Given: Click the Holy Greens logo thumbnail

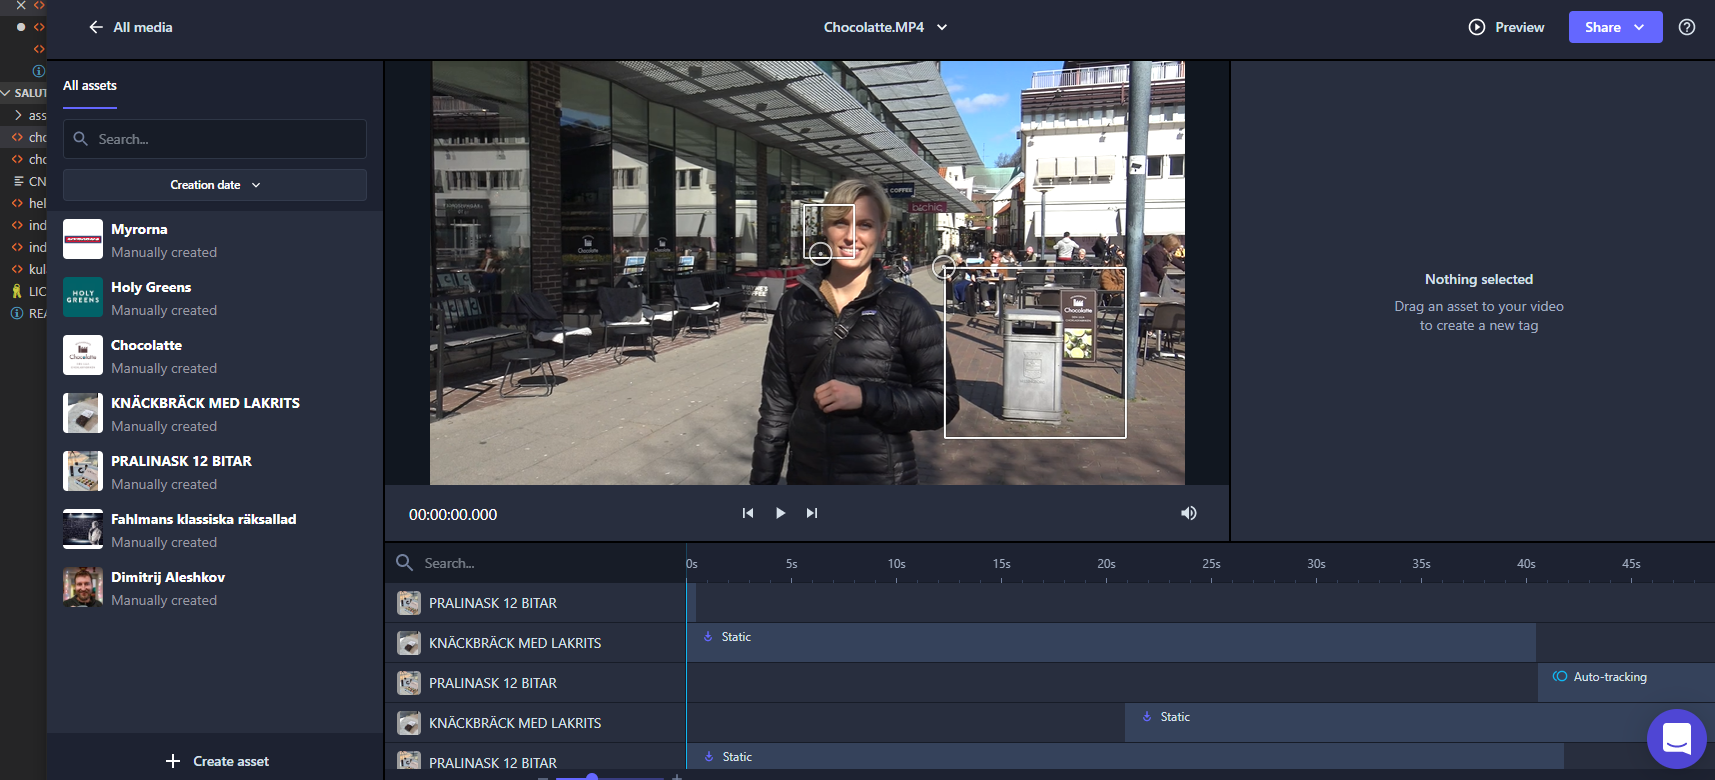Looking at the screenshot, I should pos(83,297).
